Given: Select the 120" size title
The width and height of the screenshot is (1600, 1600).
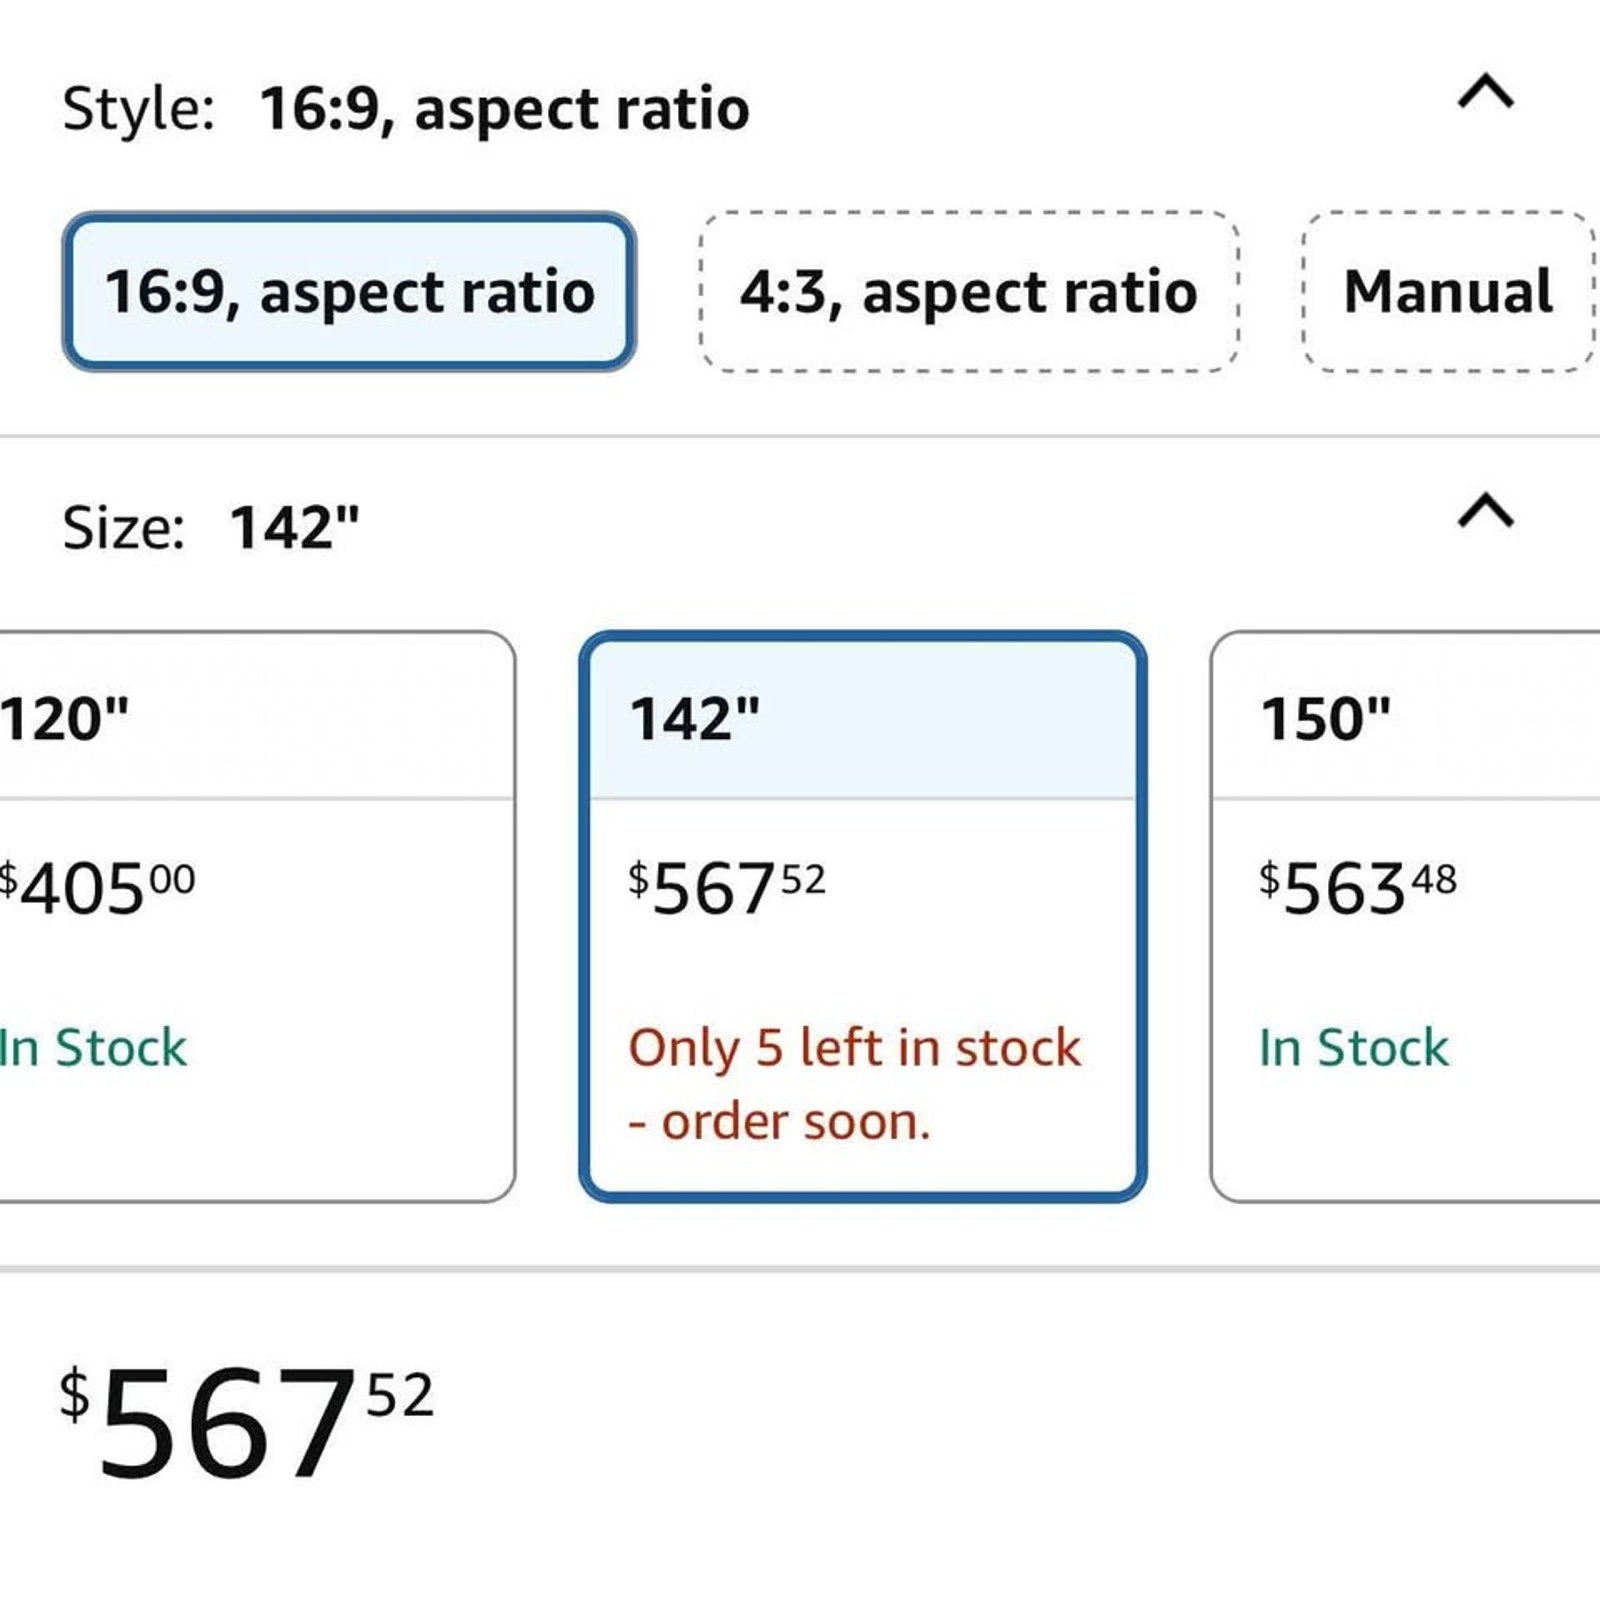Looking at the screenshot, I should [x=65, y=718].
